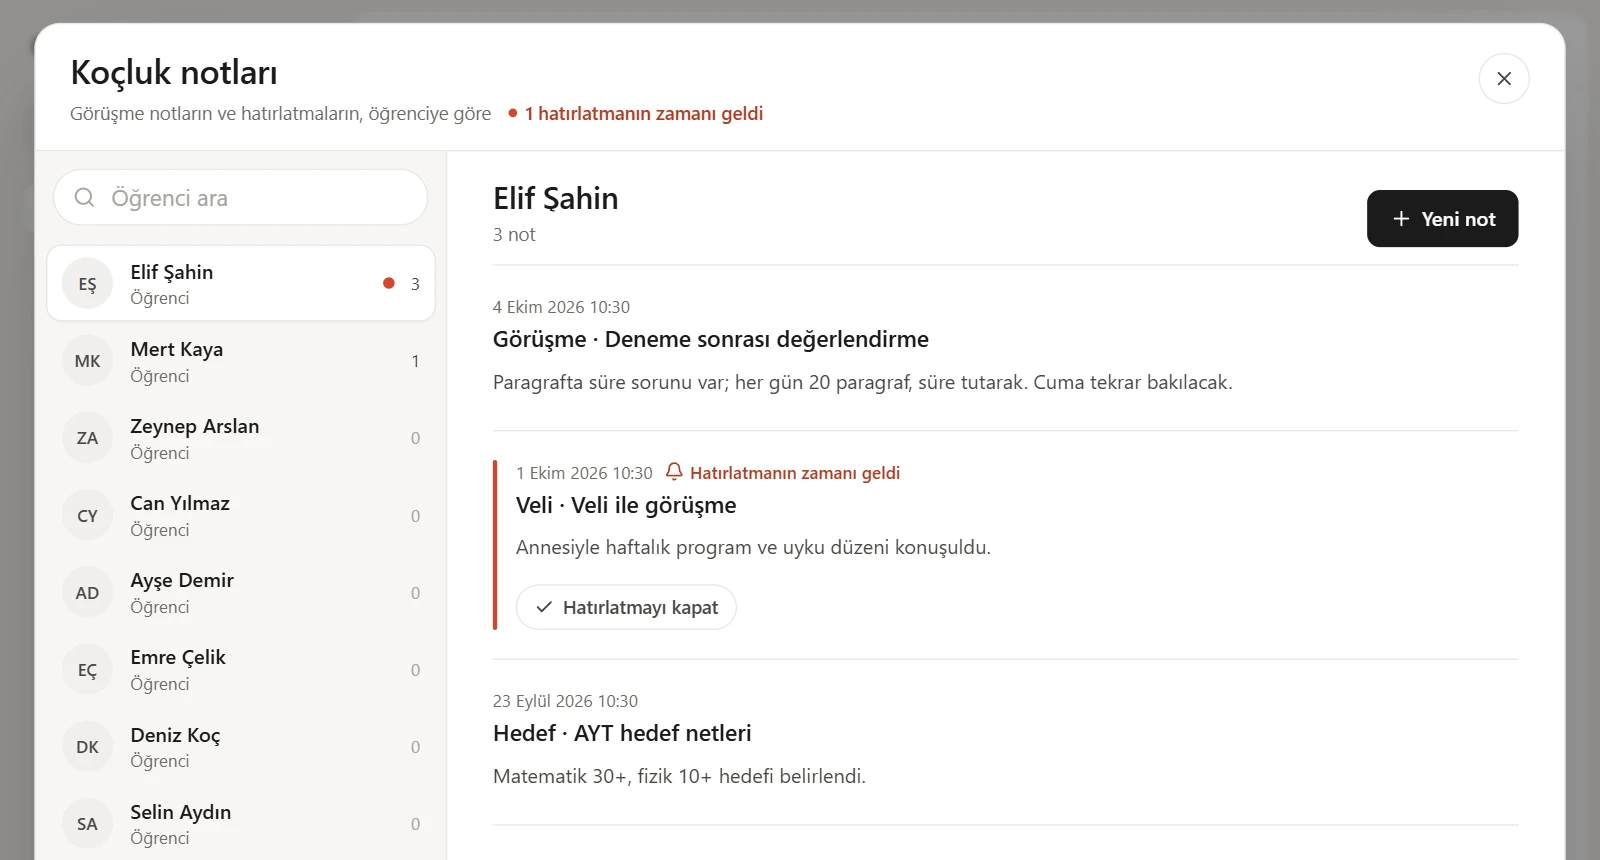The image size is (1600, 860).
Task: Click the ZA avatar icon
Action: [88, 438]
